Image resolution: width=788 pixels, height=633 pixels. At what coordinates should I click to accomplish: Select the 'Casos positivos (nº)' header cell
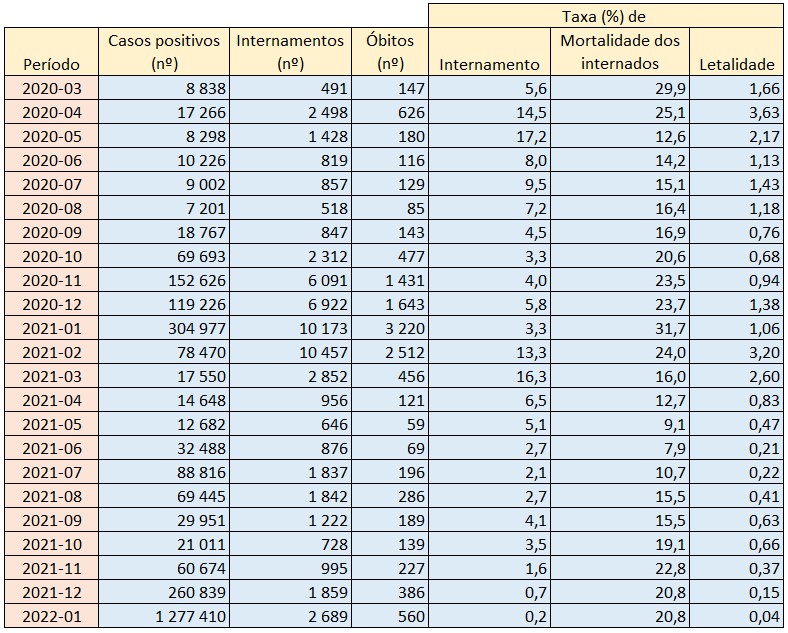pos(162,52)
